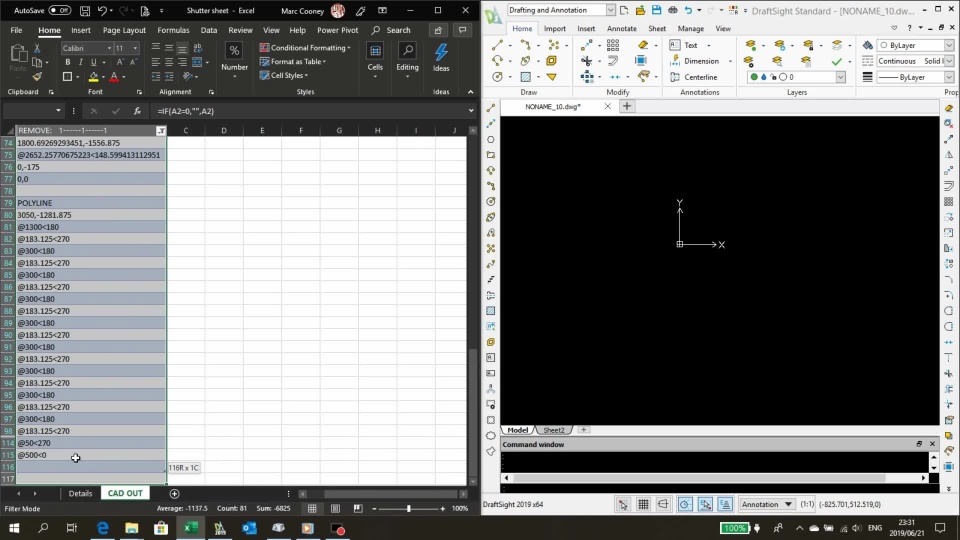Add a new sheet with plus icon in Excel
Viewport: 960px width, 540px height.
pos(174,493)
